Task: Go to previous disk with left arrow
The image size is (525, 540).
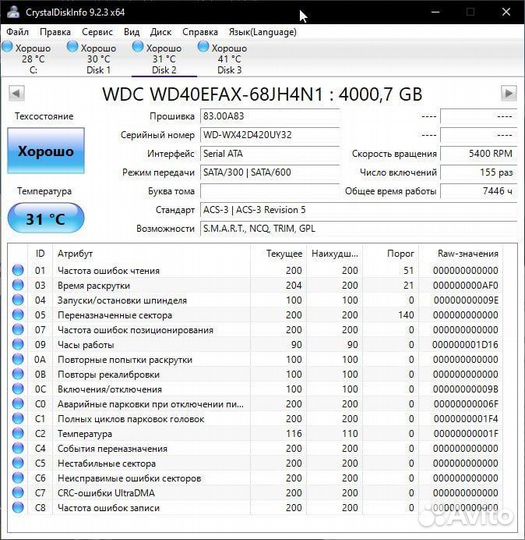Action: [16, 93]
